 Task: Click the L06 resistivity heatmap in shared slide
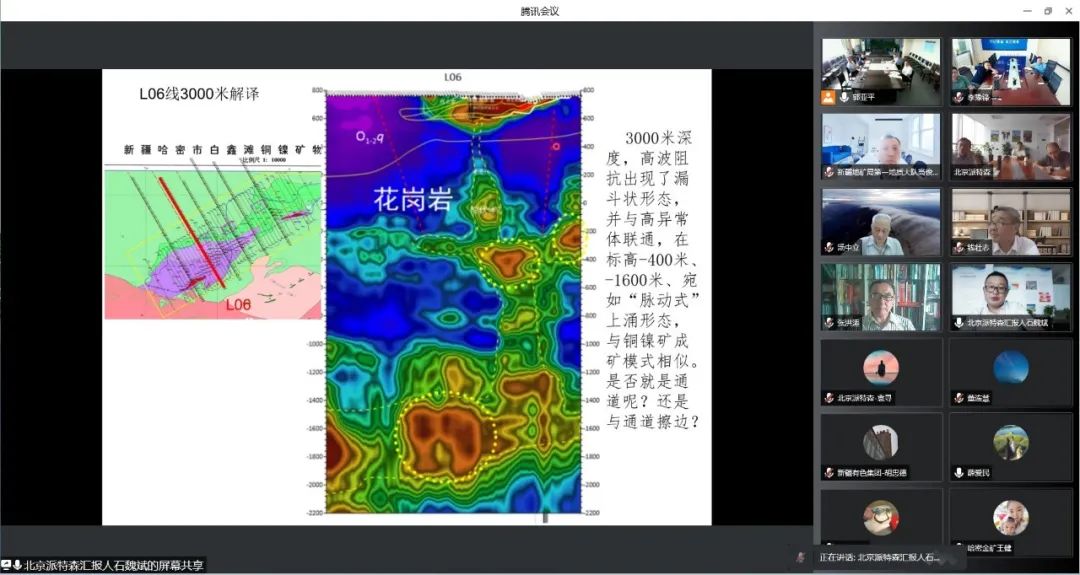(453, 300)
